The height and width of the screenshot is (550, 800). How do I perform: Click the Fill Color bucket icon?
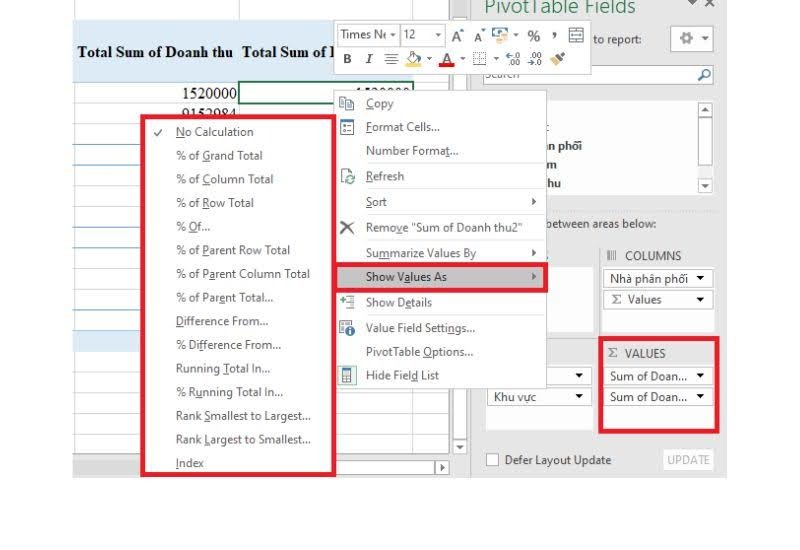pyautogui.click(x=413, y=59)
